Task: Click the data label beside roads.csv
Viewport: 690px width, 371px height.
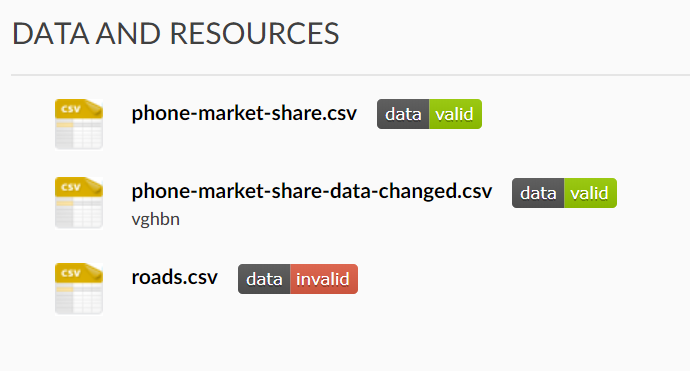Action: click(x=264, y=279)
